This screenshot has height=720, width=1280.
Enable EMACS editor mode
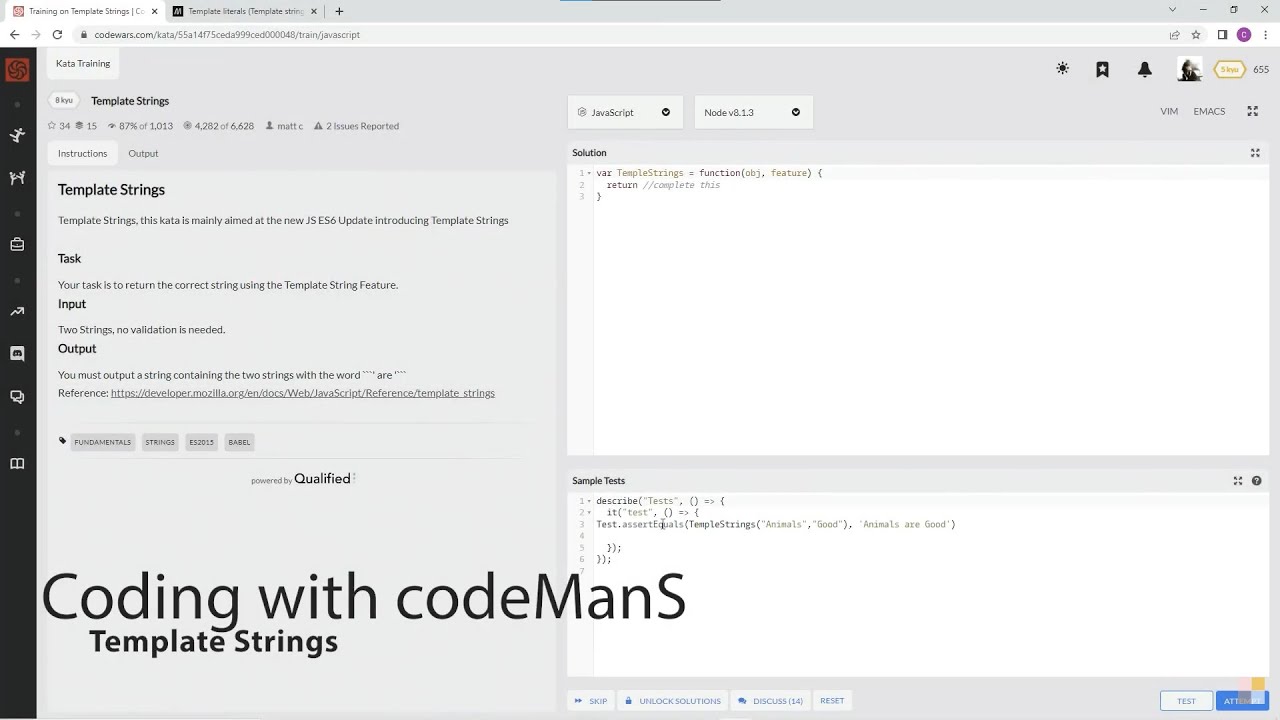(x=1209, y=111)
